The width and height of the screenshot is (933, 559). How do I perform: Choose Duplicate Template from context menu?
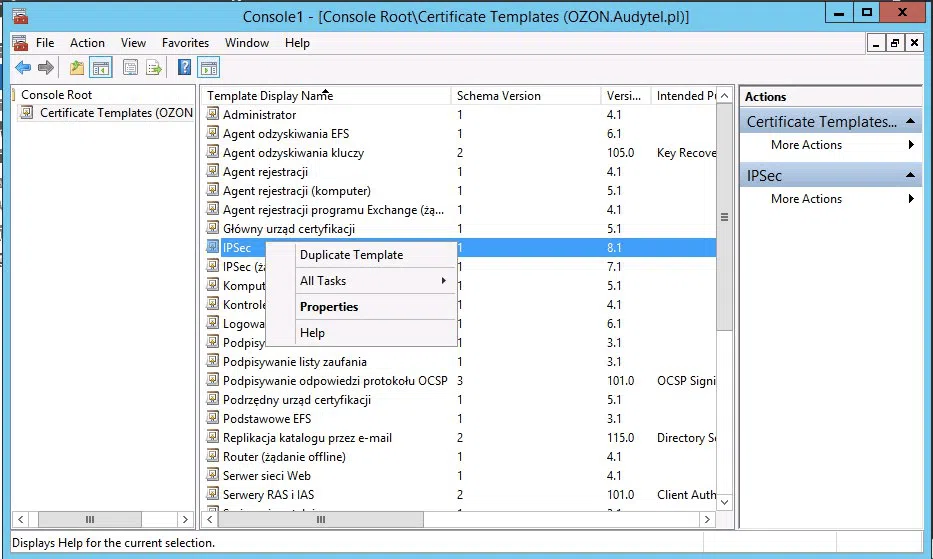tap(351, 255)
